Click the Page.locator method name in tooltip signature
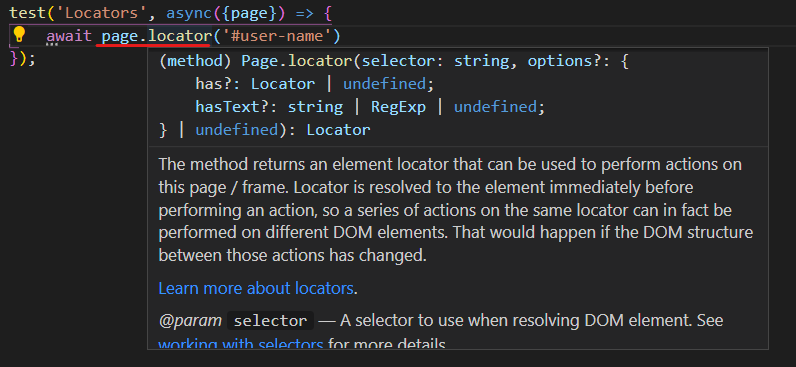The height and width of the screenshot is (367, 796). coord(296,61)
